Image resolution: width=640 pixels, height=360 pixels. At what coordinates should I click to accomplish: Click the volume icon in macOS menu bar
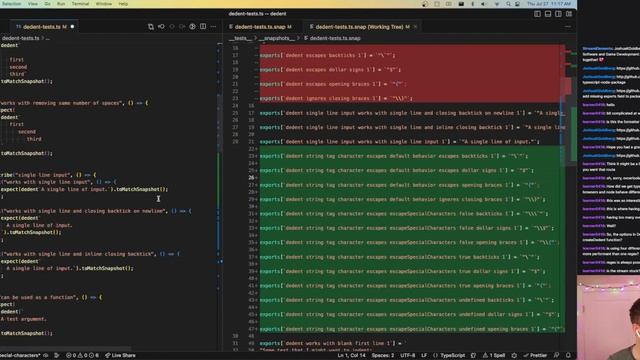(x=484, y=4)
